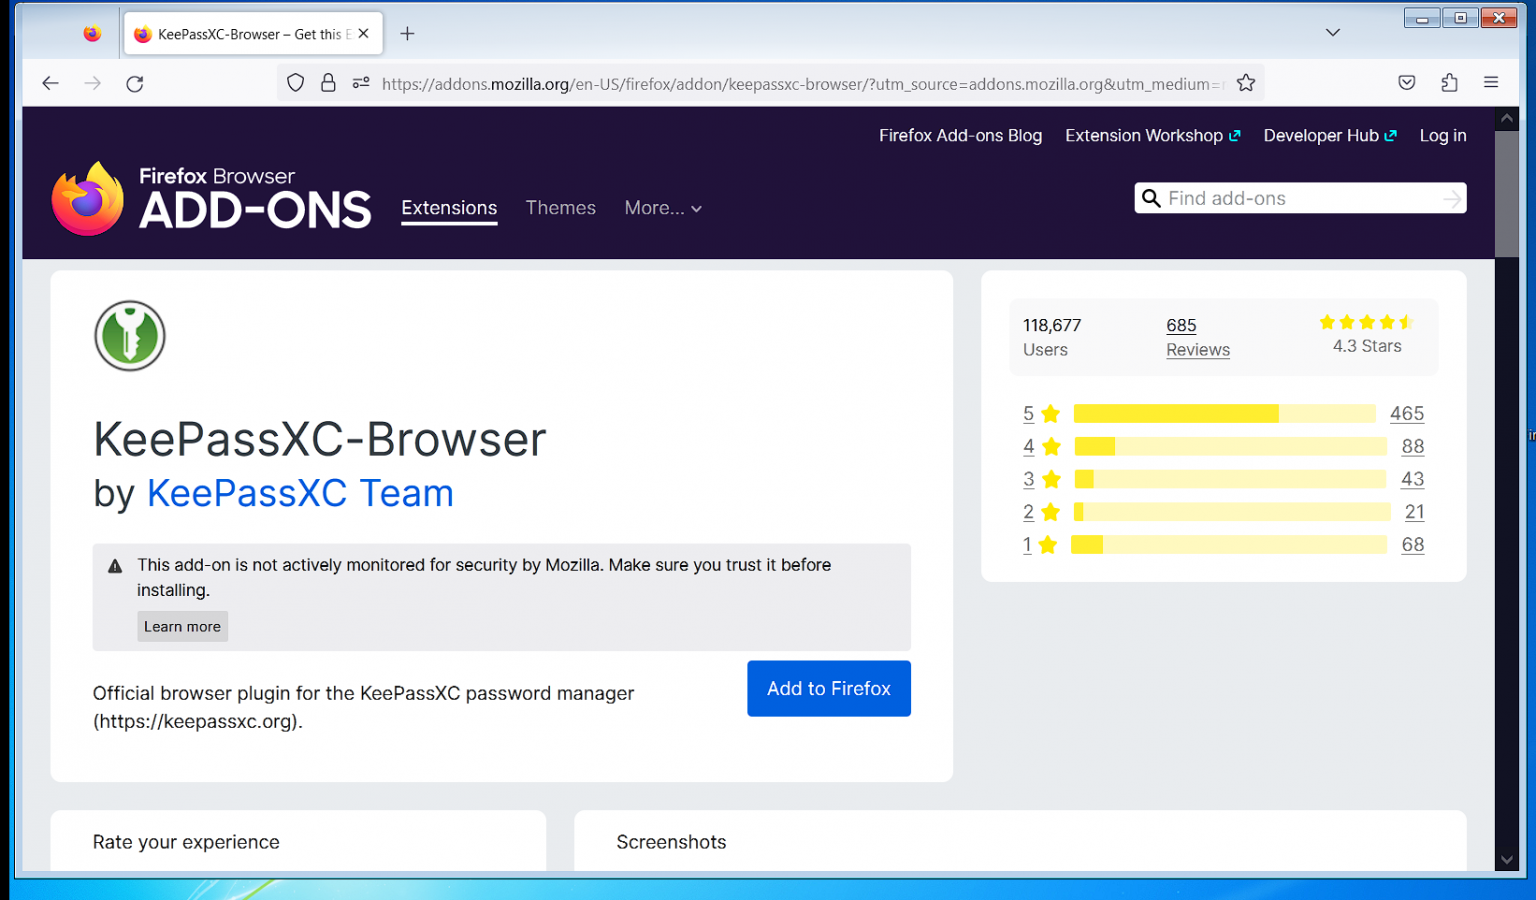Image resolution: width=1536 pixels, height=900 pixels.
Task: Open the KeePassXC Team link
Action: pyautogui.click(x=299, y=493)
